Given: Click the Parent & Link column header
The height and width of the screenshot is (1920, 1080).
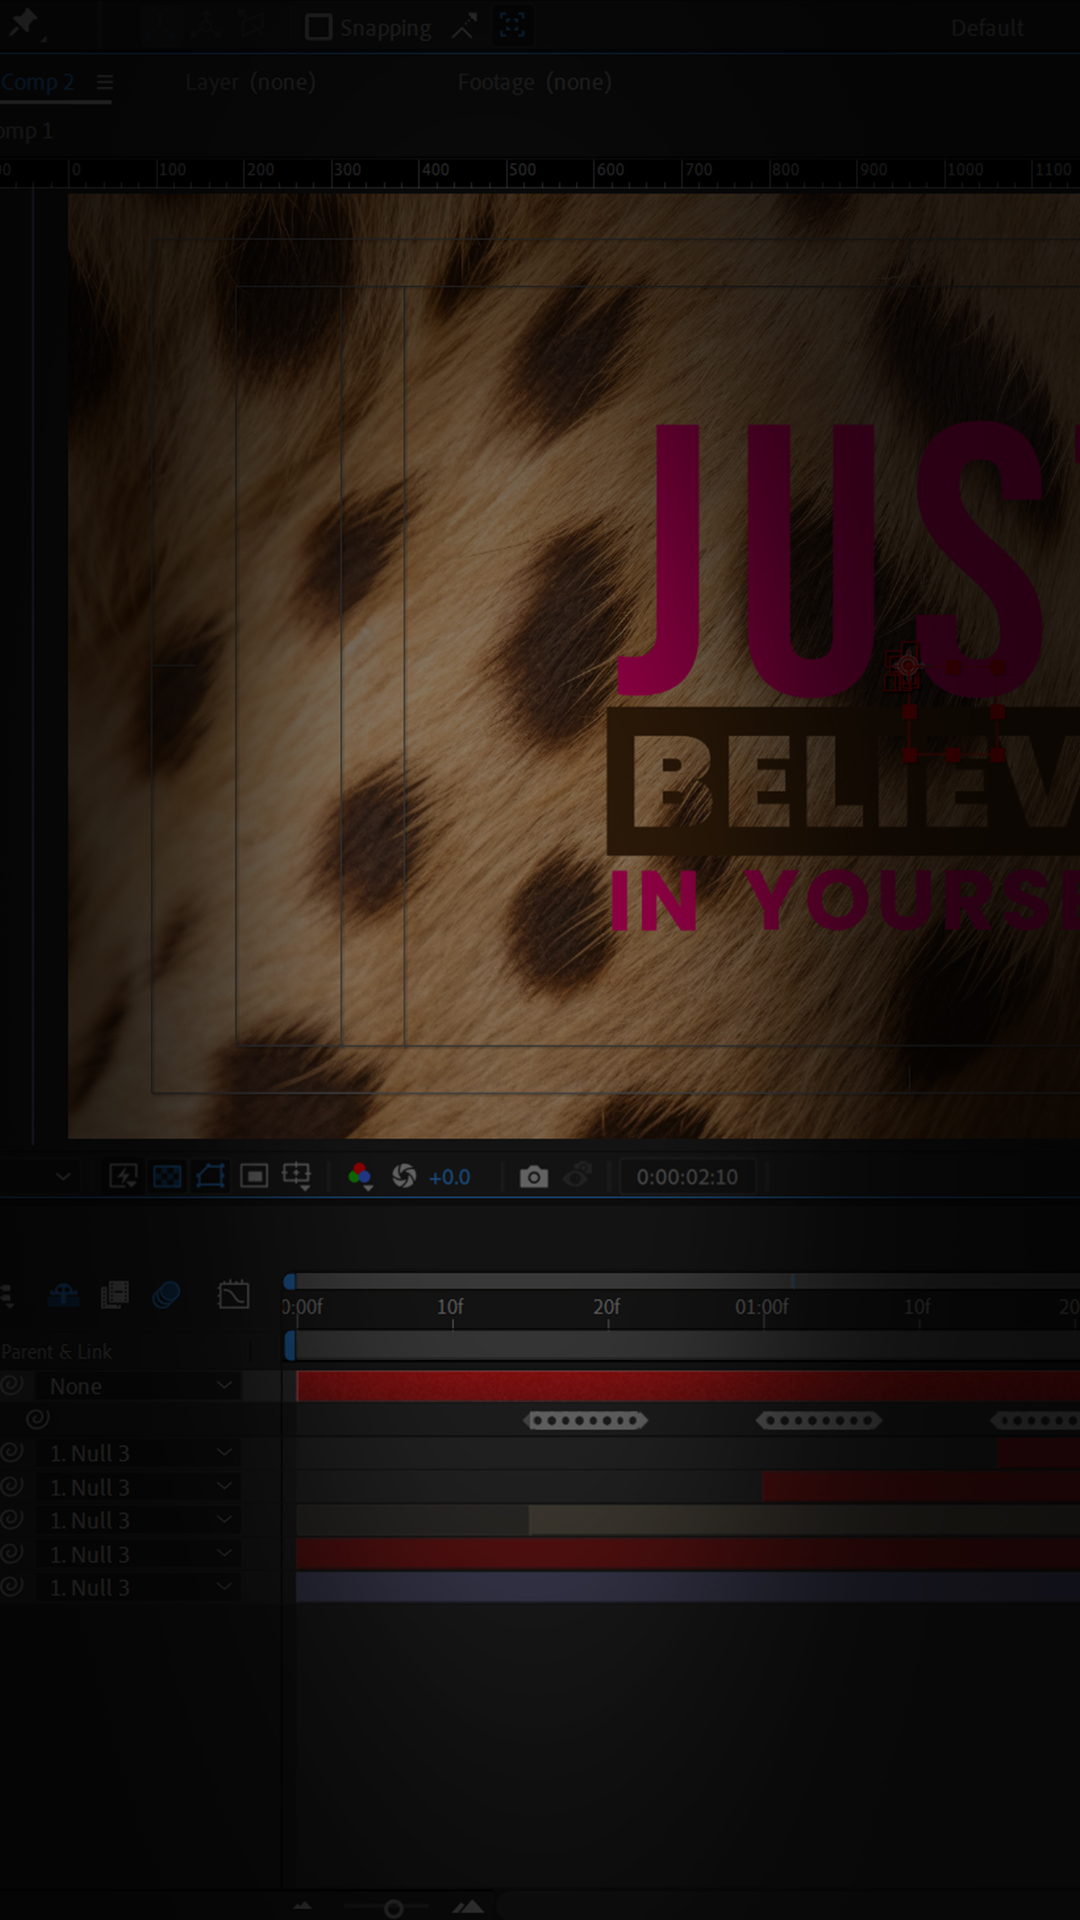Looking at the screenshot, I should [57, 1352].
